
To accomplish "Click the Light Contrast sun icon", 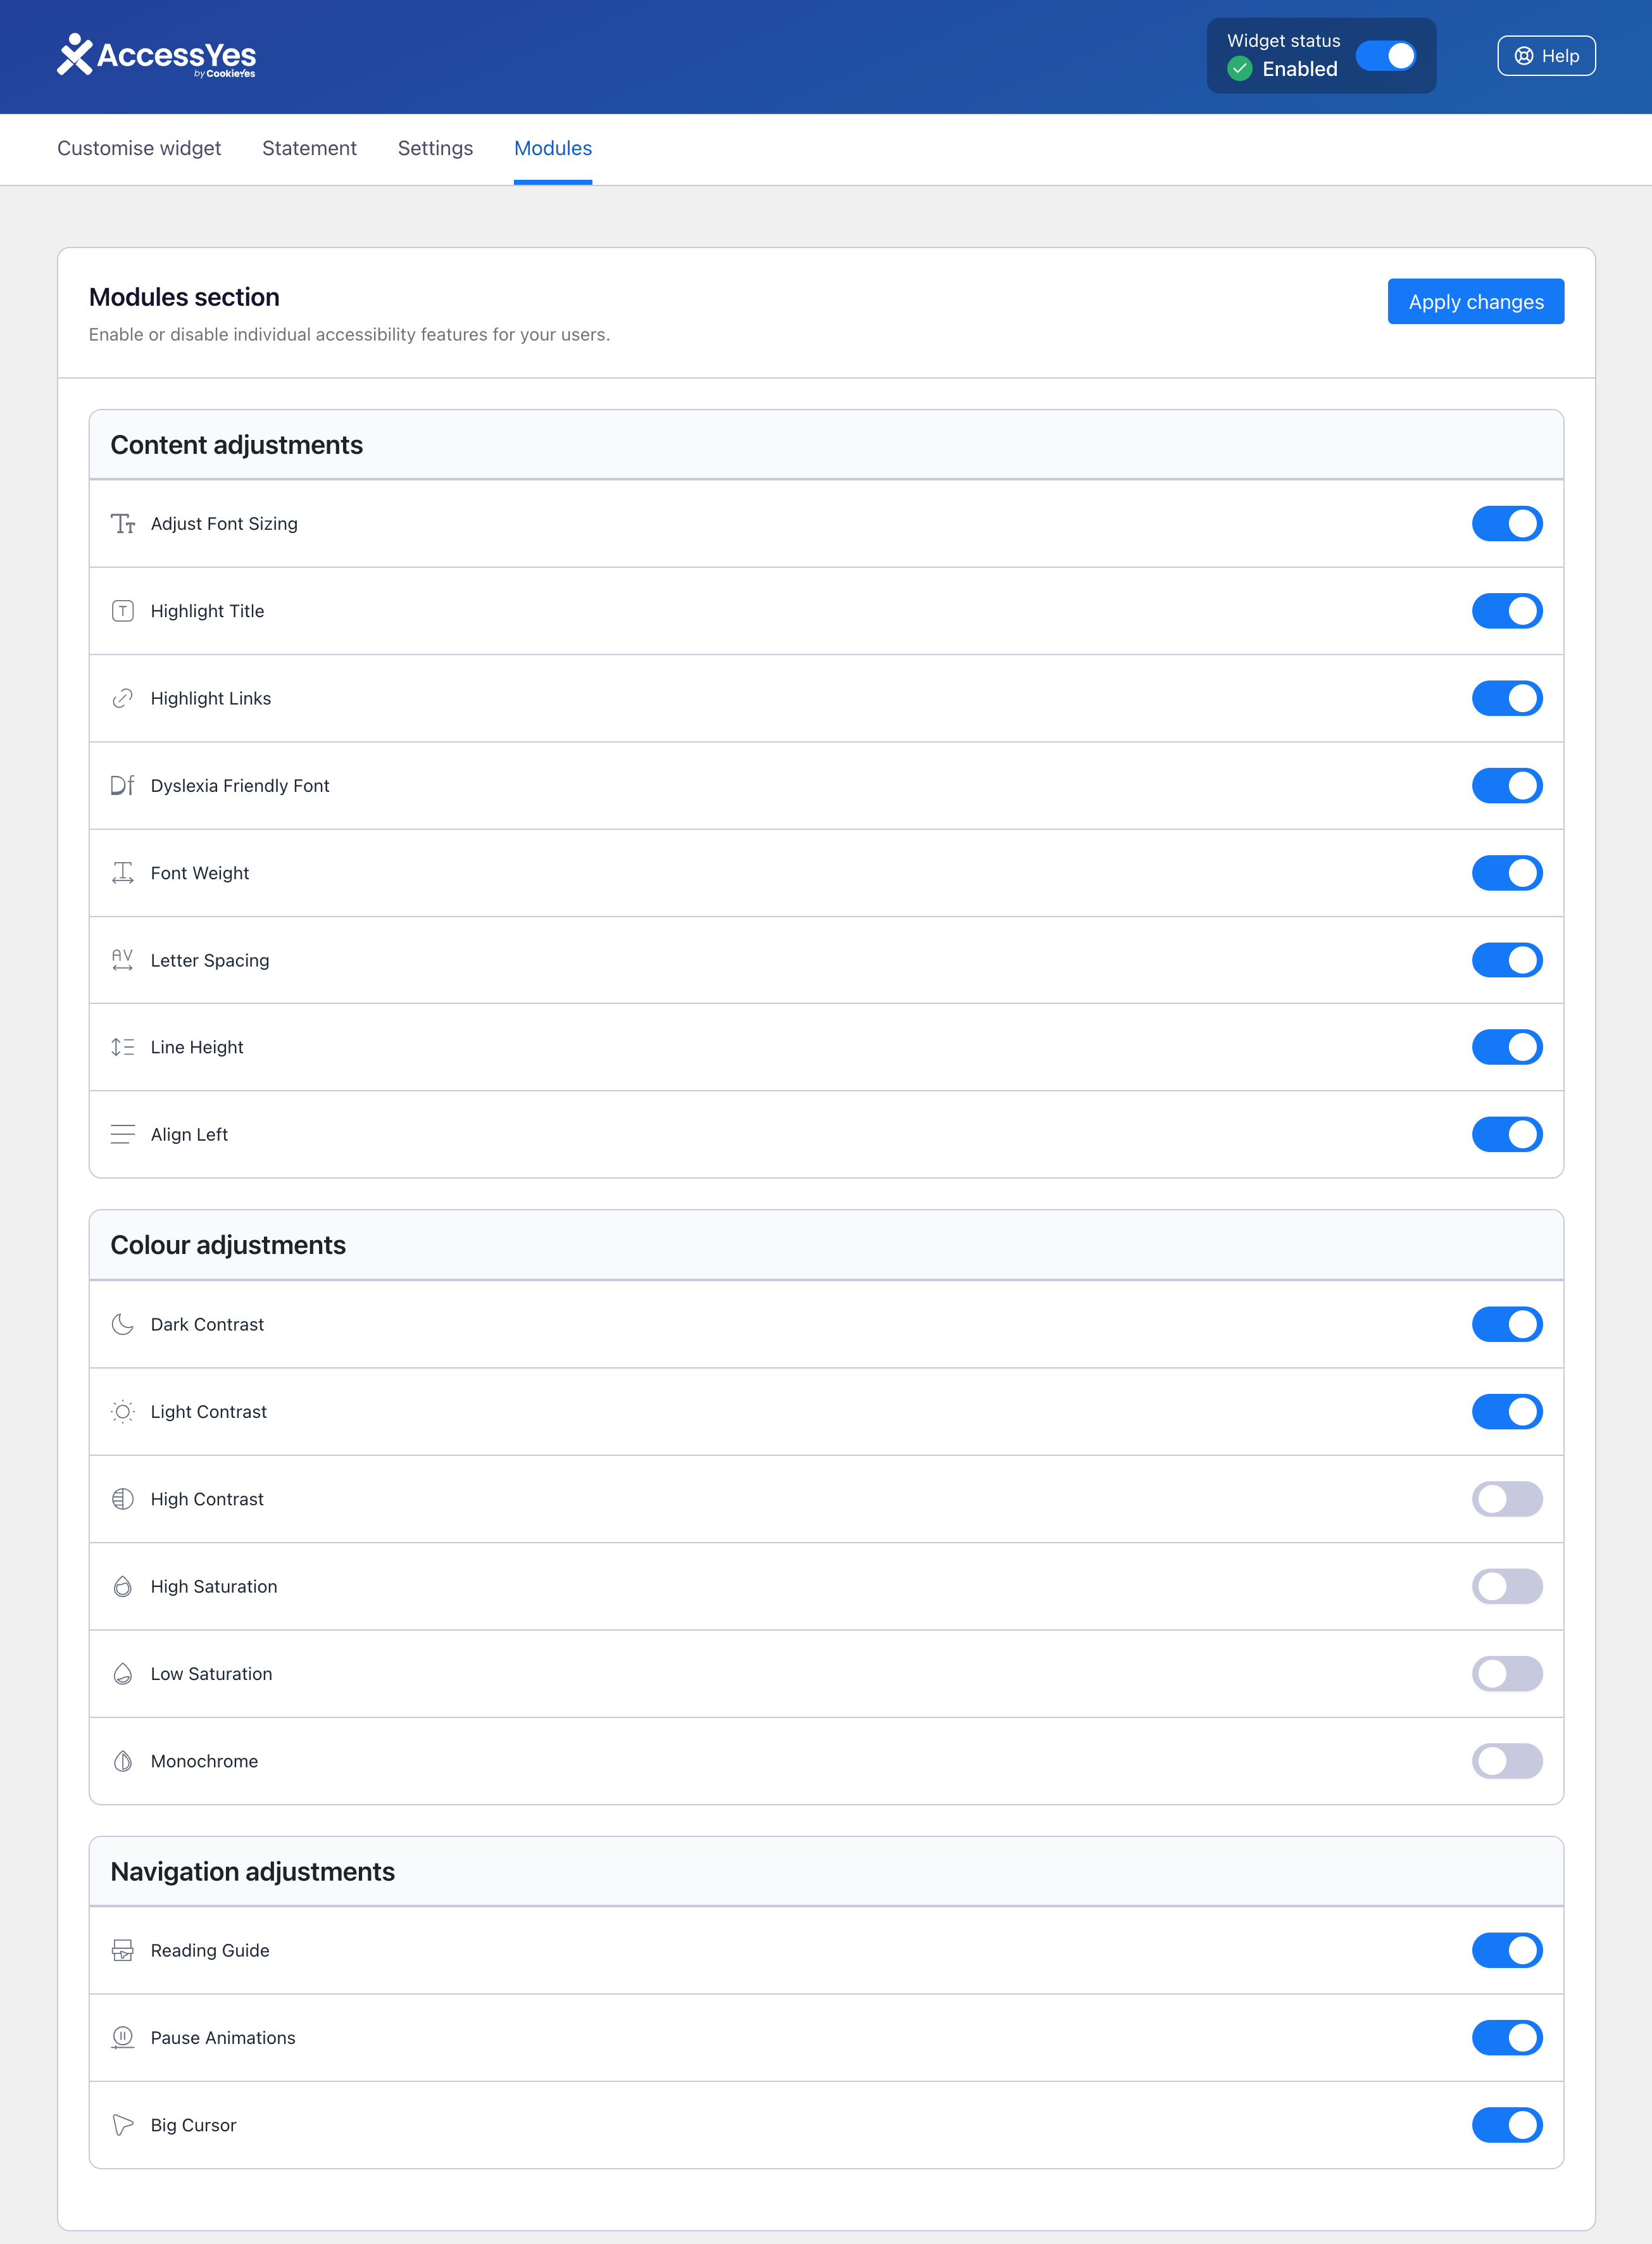I will [122, 1411].
